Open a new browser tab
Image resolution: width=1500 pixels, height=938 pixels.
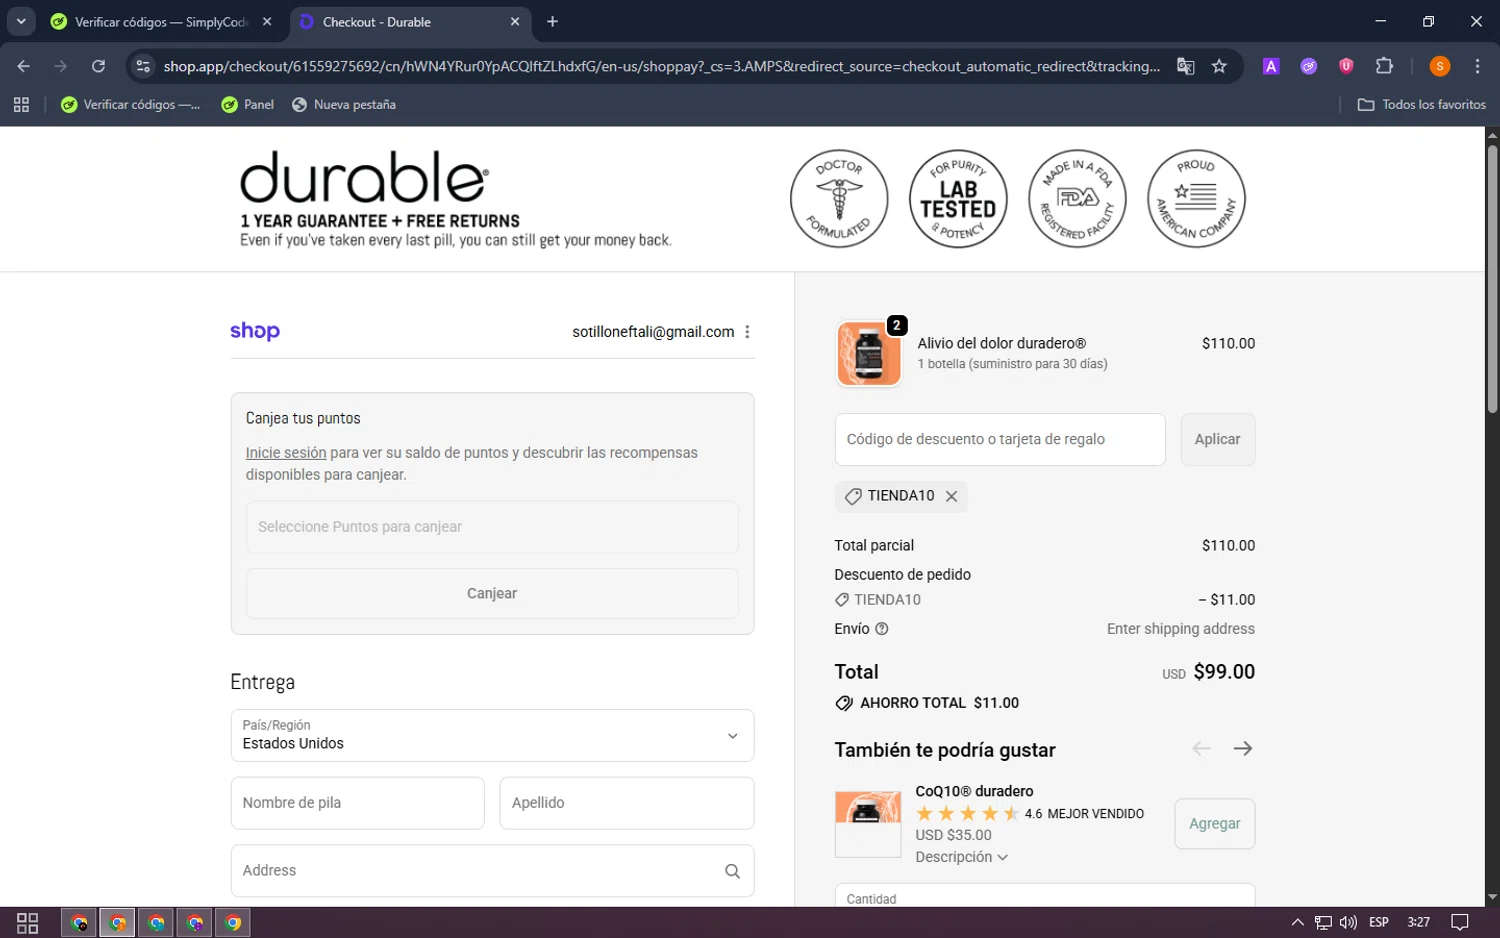click(x=552, y=22)
